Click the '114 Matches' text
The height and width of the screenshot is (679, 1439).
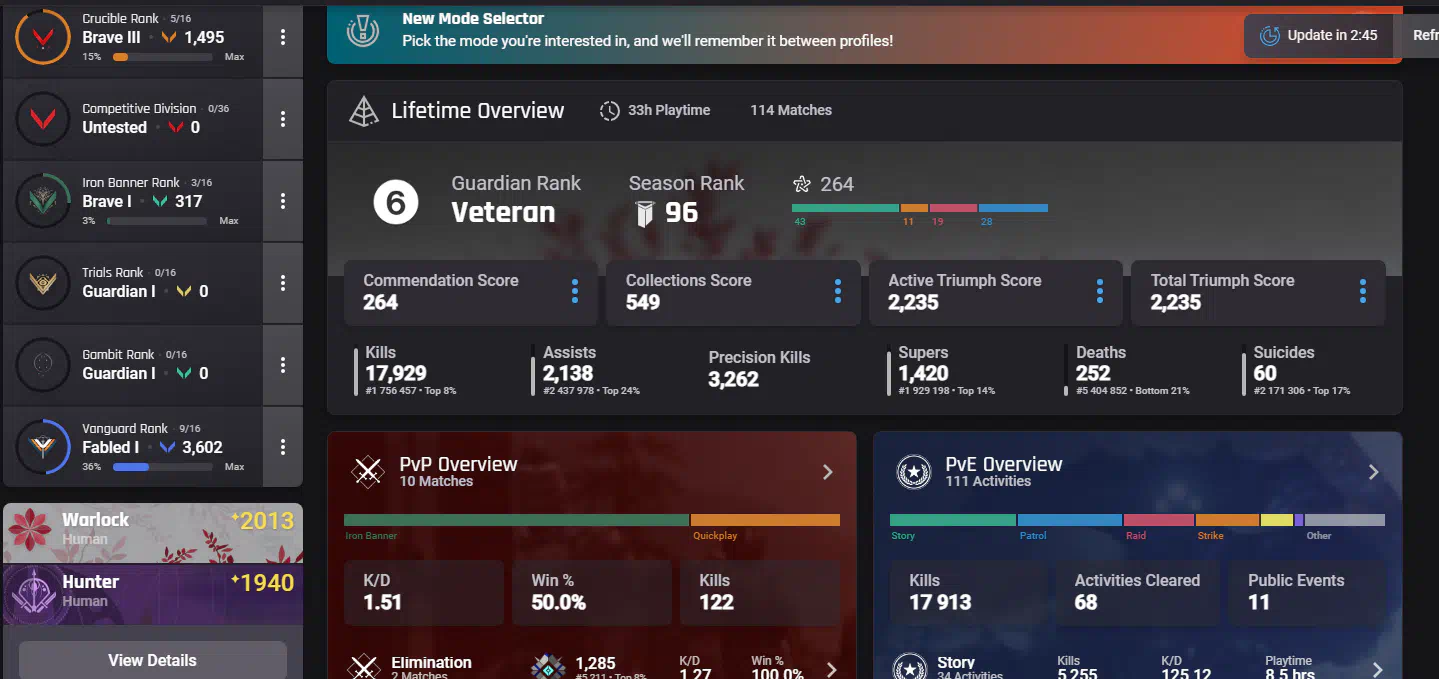pyautogui.click(x=791, y=110)
